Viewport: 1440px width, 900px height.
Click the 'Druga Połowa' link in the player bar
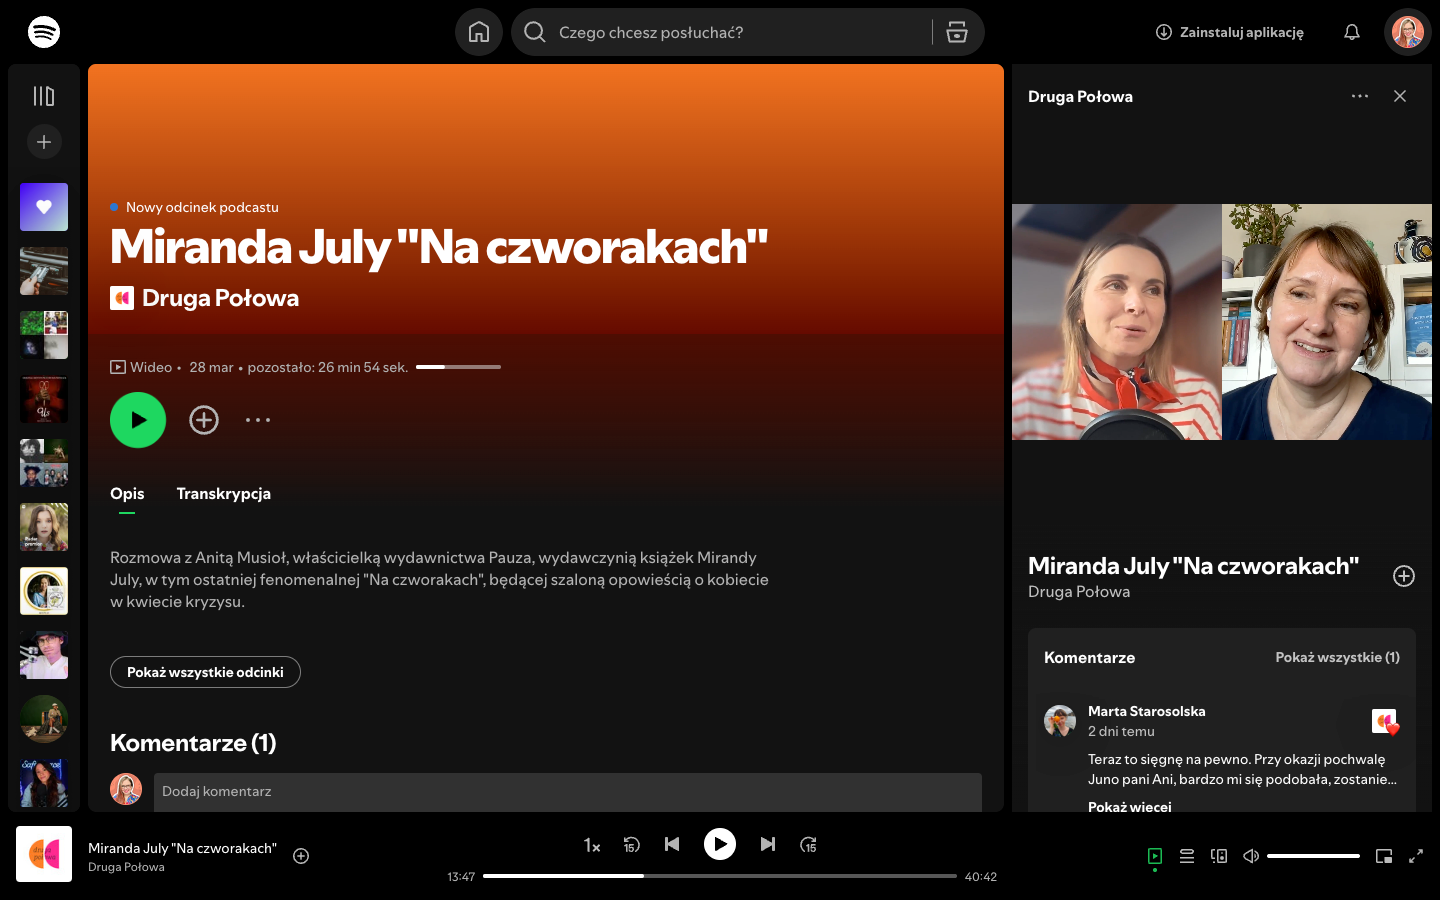pyautogui.click(x=126, y=867)
